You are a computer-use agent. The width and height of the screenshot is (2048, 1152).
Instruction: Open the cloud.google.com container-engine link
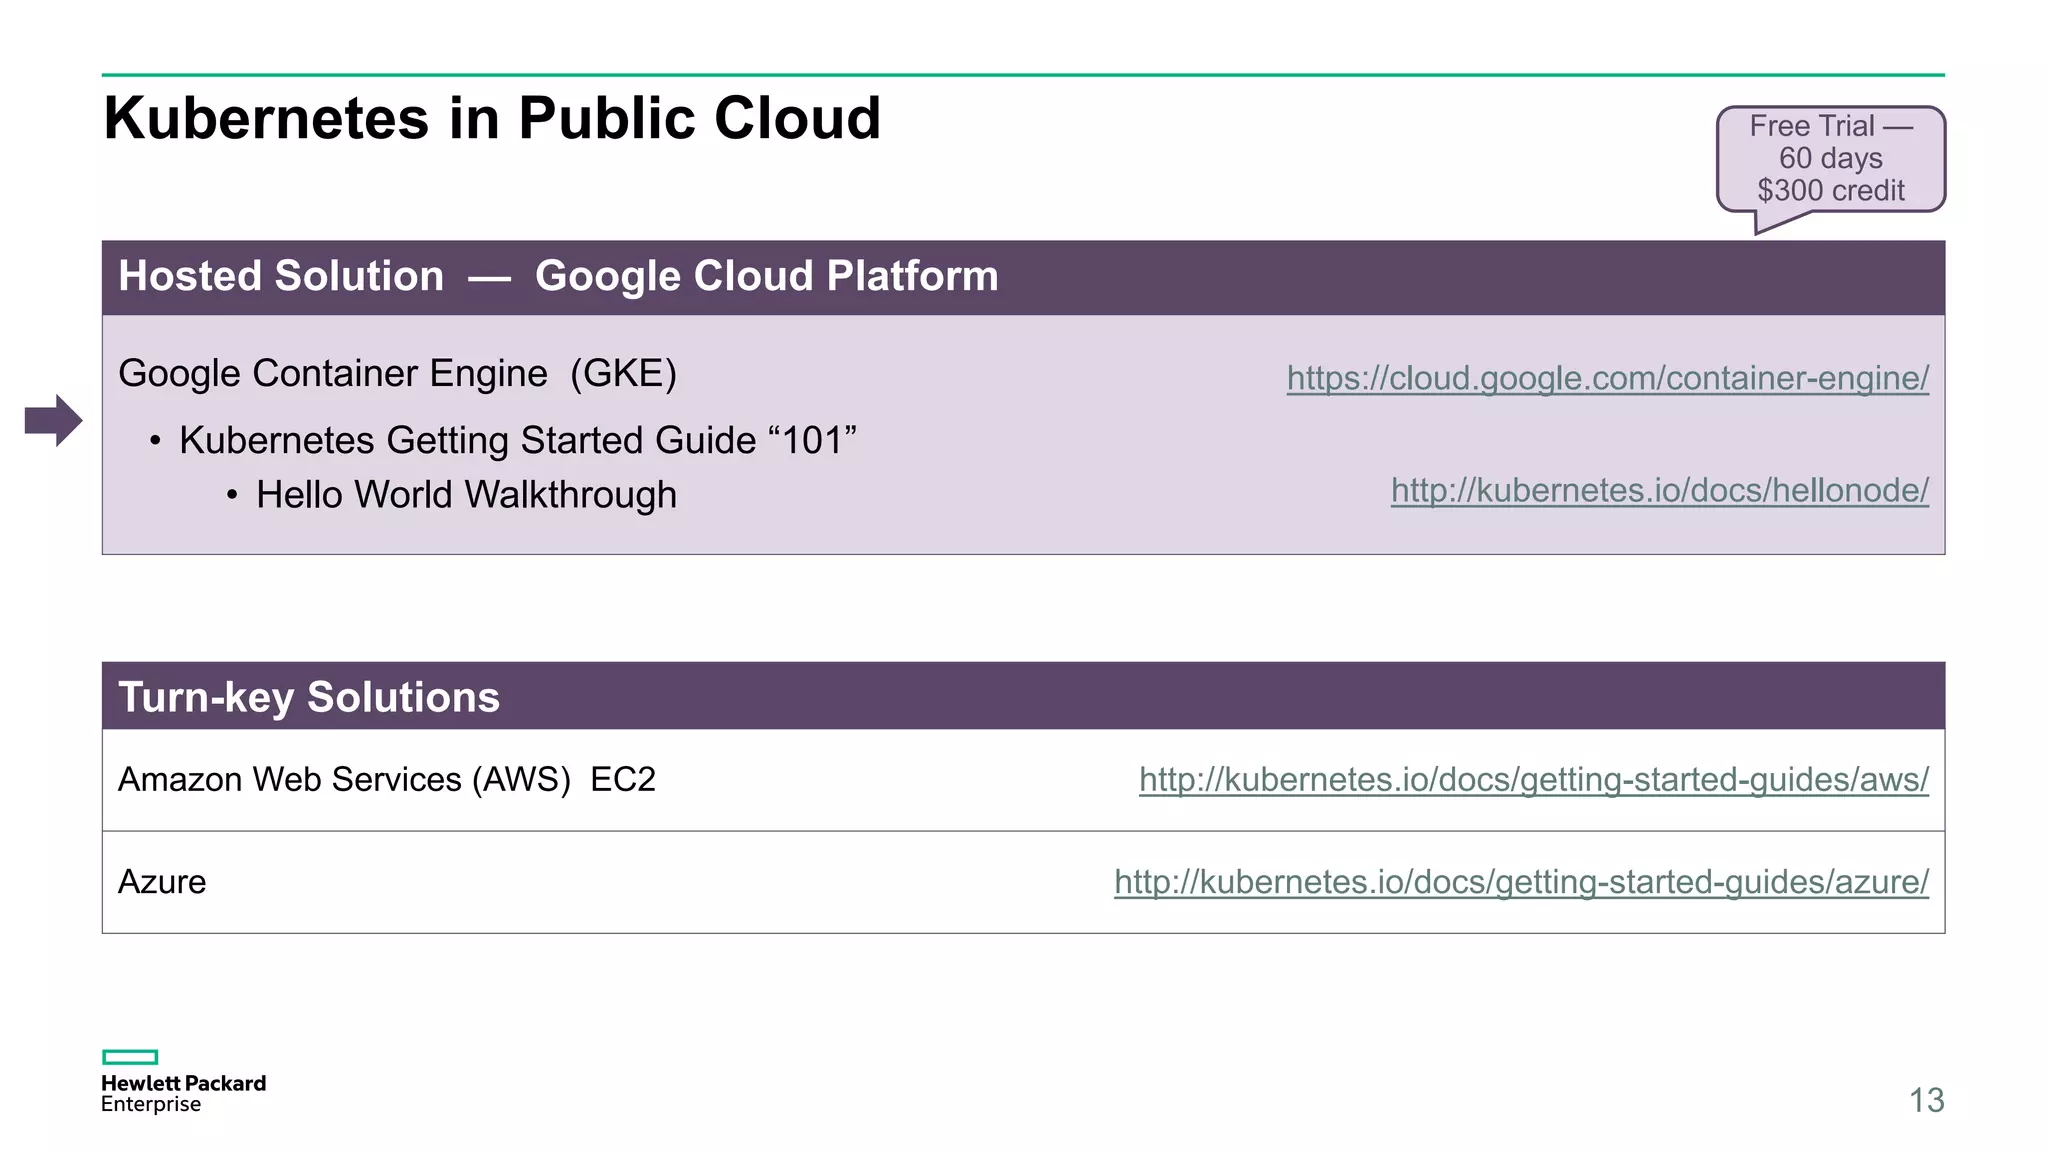pos(1607,378)
